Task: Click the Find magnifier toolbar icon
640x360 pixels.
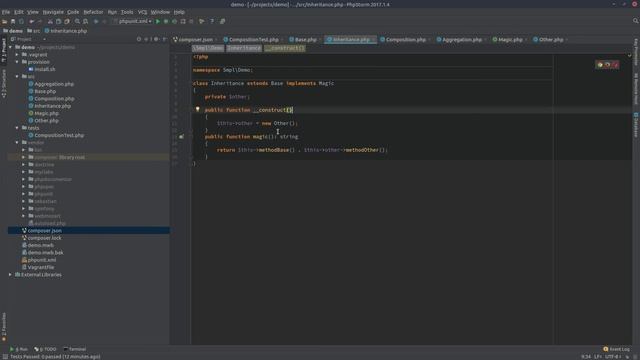Action: [77, 21]
